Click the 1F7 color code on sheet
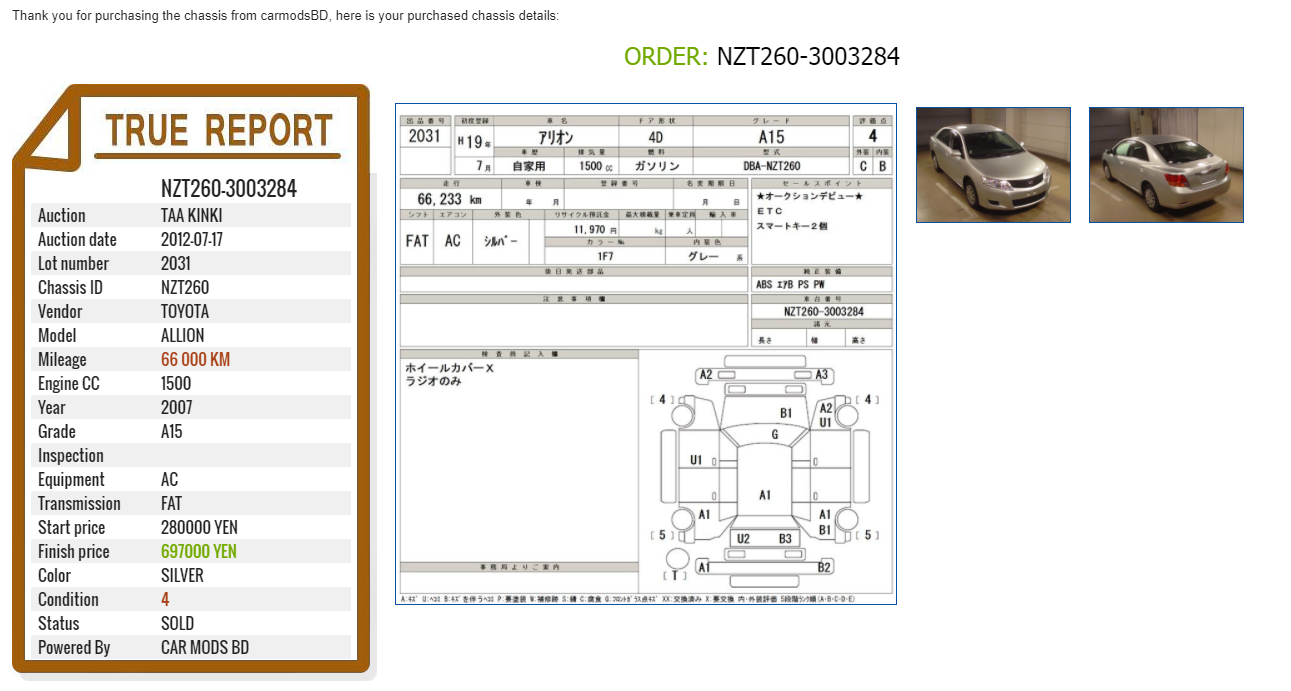This screenshot has height=691, width=1291. coord(605,257)
